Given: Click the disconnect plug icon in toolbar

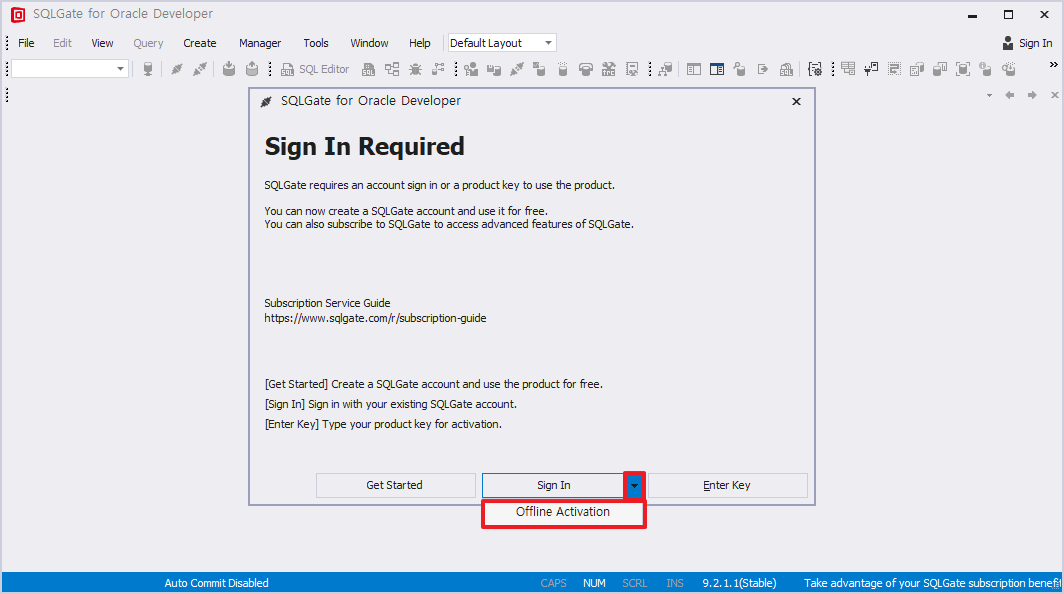Looking at the screenshot, I should 200,69.
